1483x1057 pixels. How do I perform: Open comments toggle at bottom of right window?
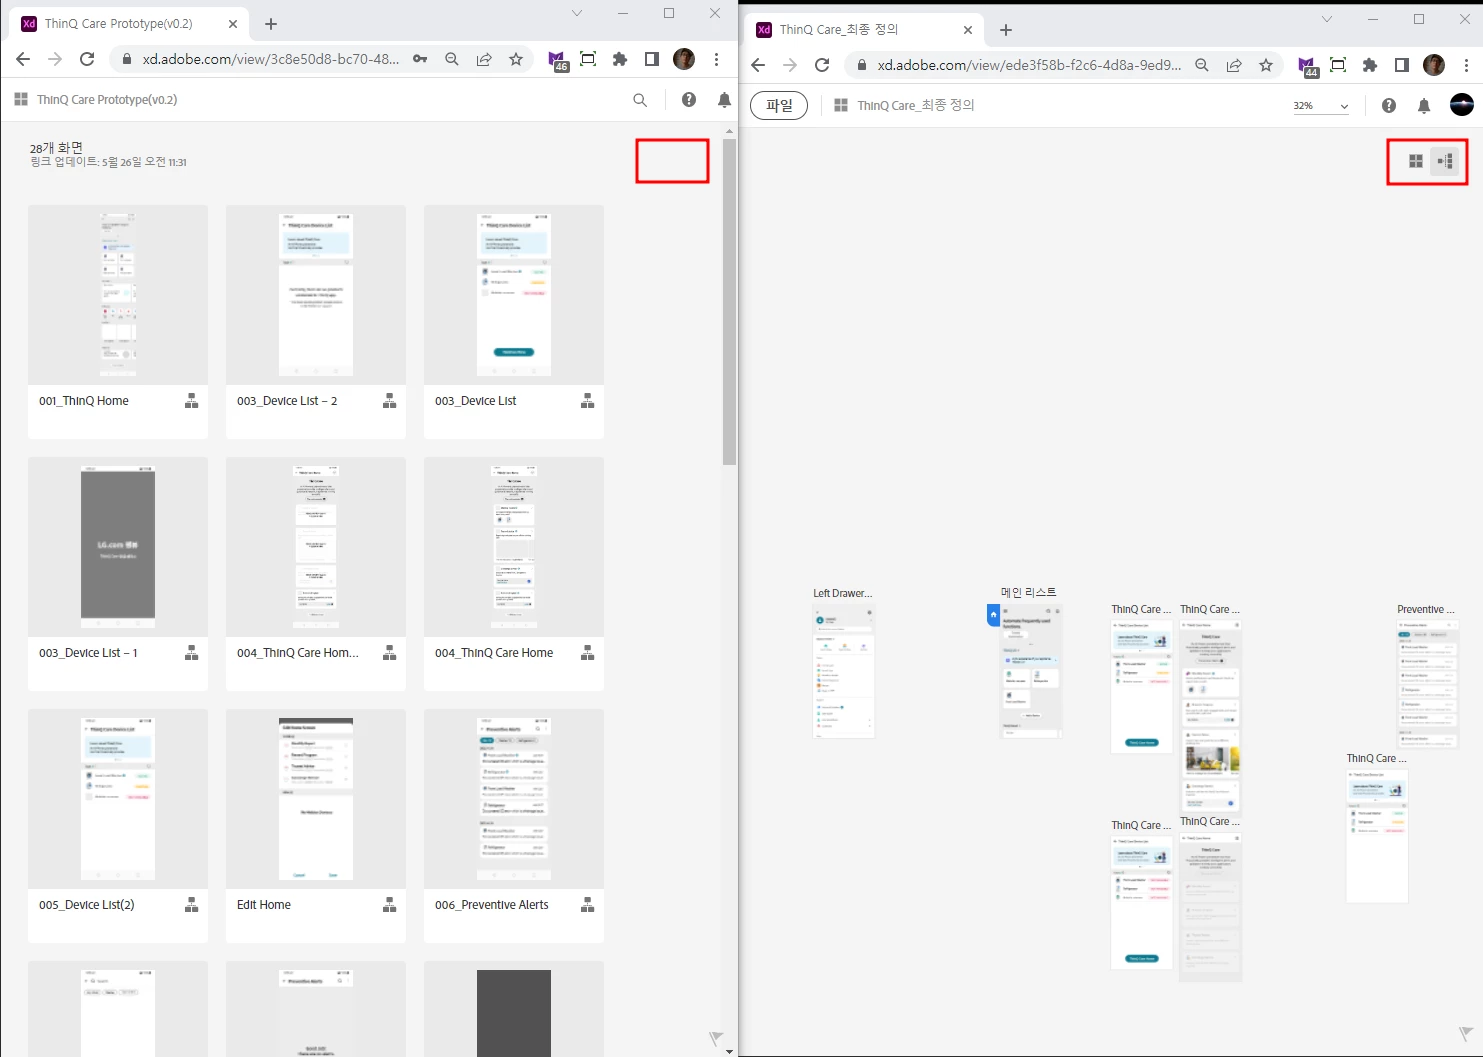pyautogui.click(x=1466, y=1034)
